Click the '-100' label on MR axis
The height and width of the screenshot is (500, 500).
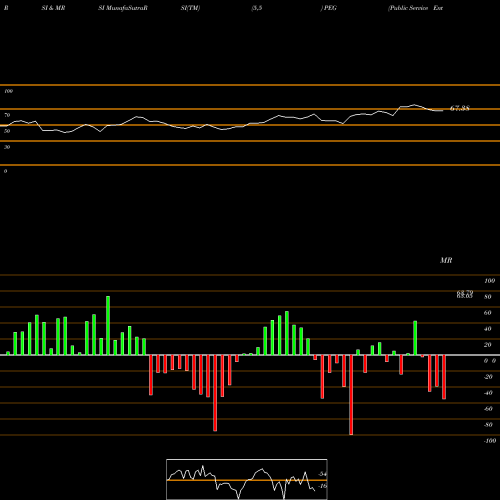[x=489, y=441]
